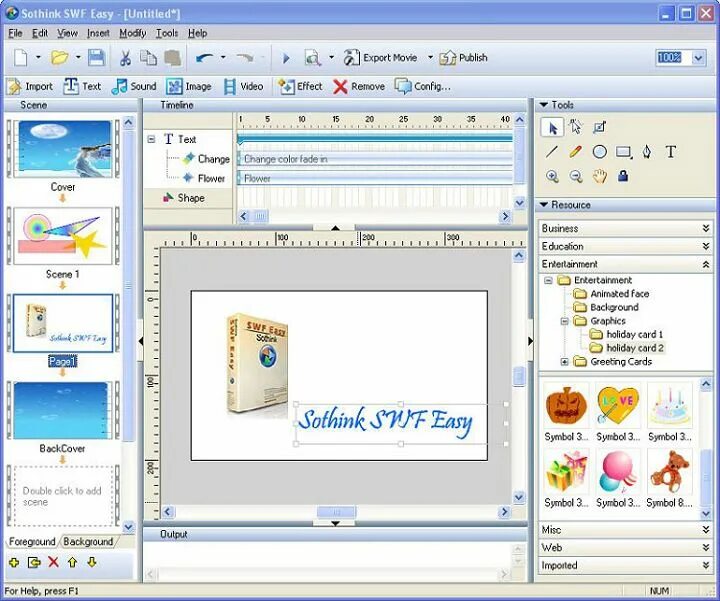The width and height of the screenshot is (720, 601).
Task: Select the Transform tool
Action: (599, 127)
